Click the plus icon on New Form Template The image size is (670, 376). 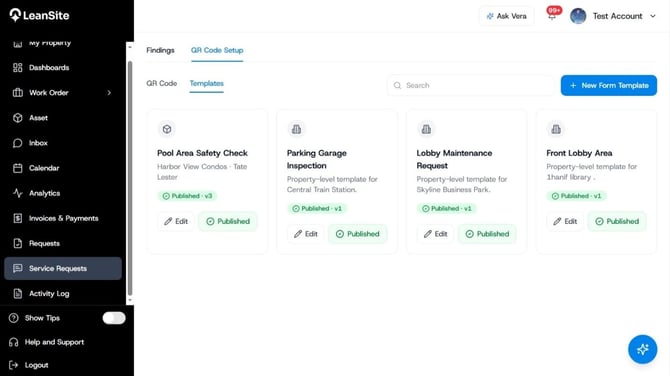click(x=573, y=85)
